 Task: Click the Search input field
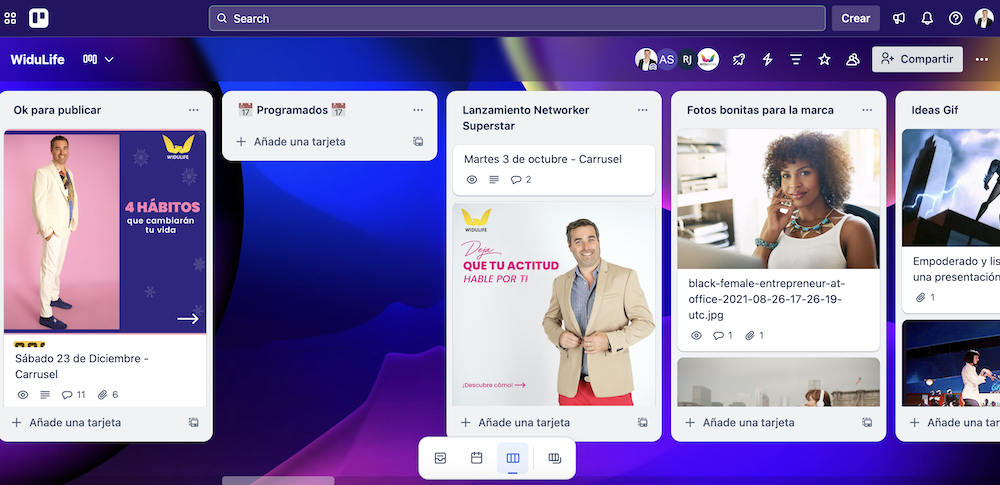(517, 19)
